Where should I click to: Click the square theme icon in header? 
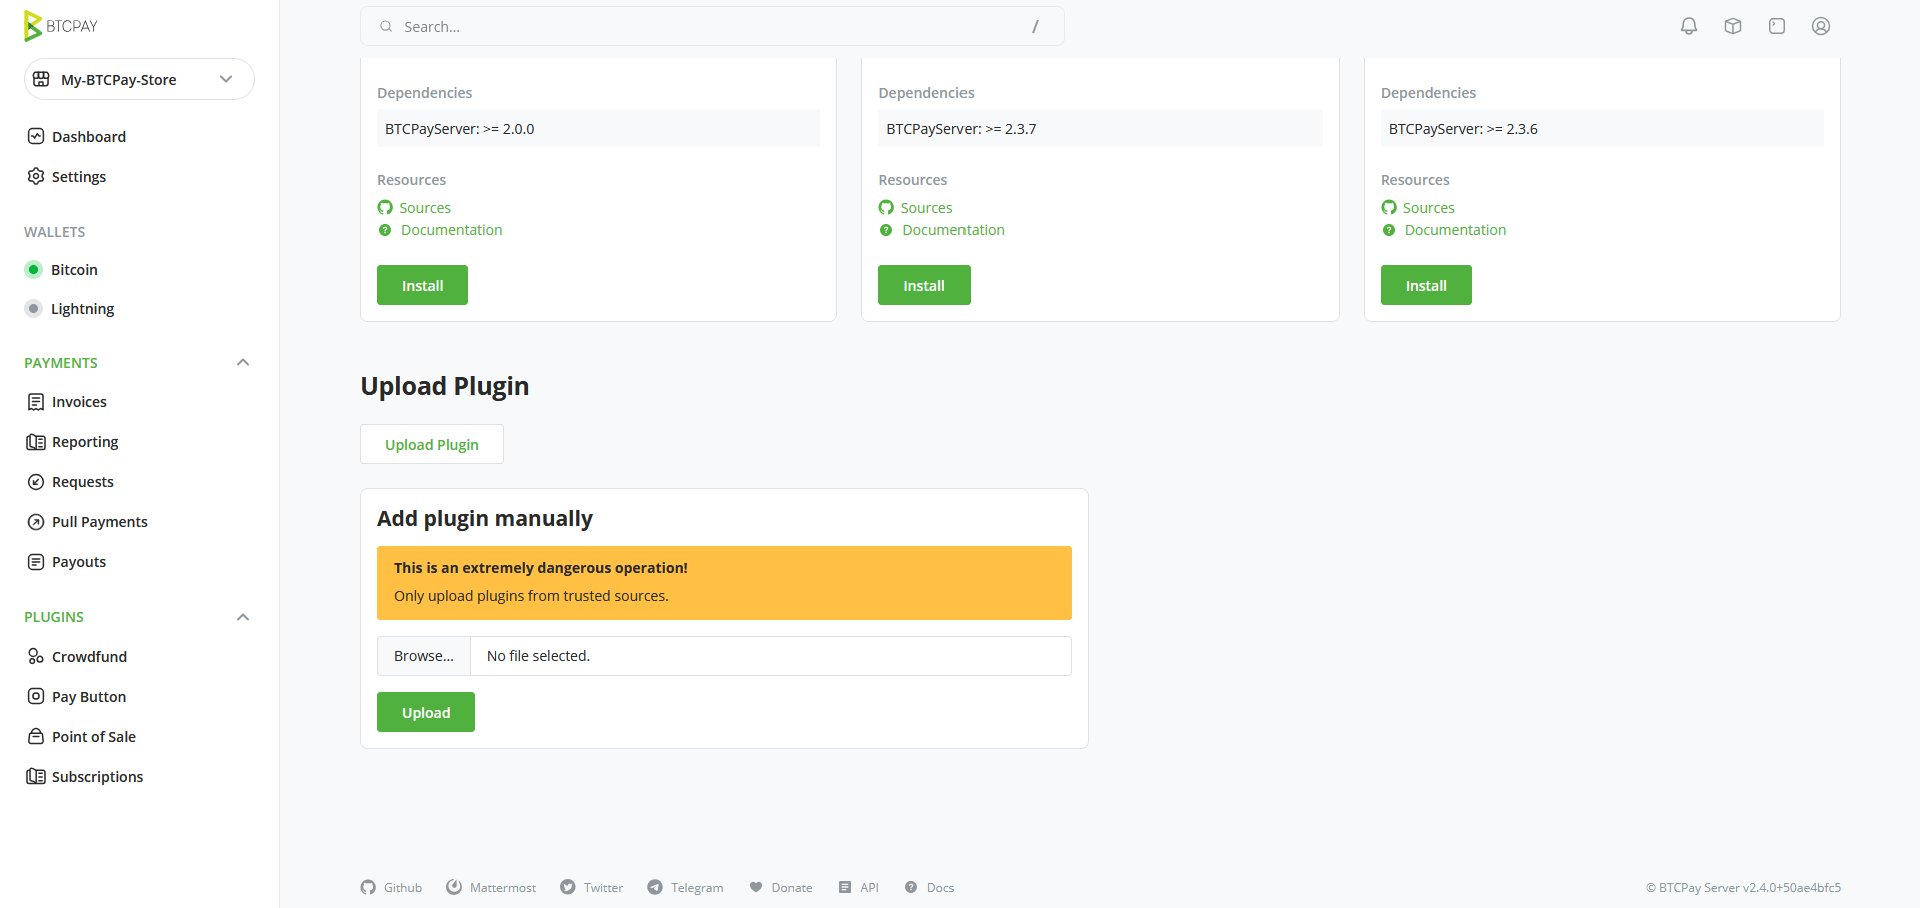(1777, 26)
